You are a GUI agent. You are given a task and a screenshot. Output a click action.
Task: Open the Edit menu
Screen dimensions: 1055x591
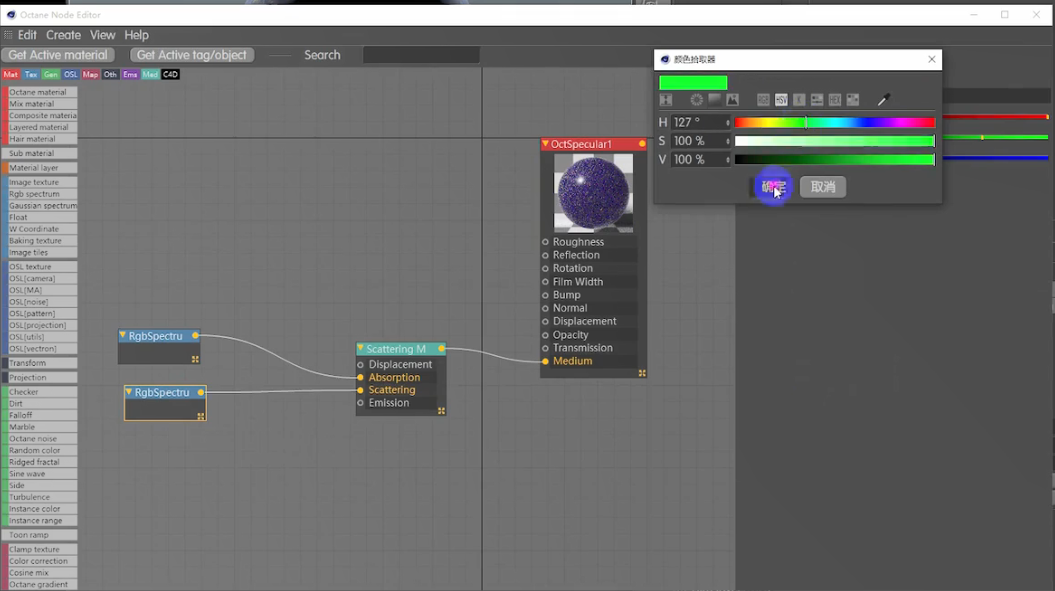tap(27, 35)
